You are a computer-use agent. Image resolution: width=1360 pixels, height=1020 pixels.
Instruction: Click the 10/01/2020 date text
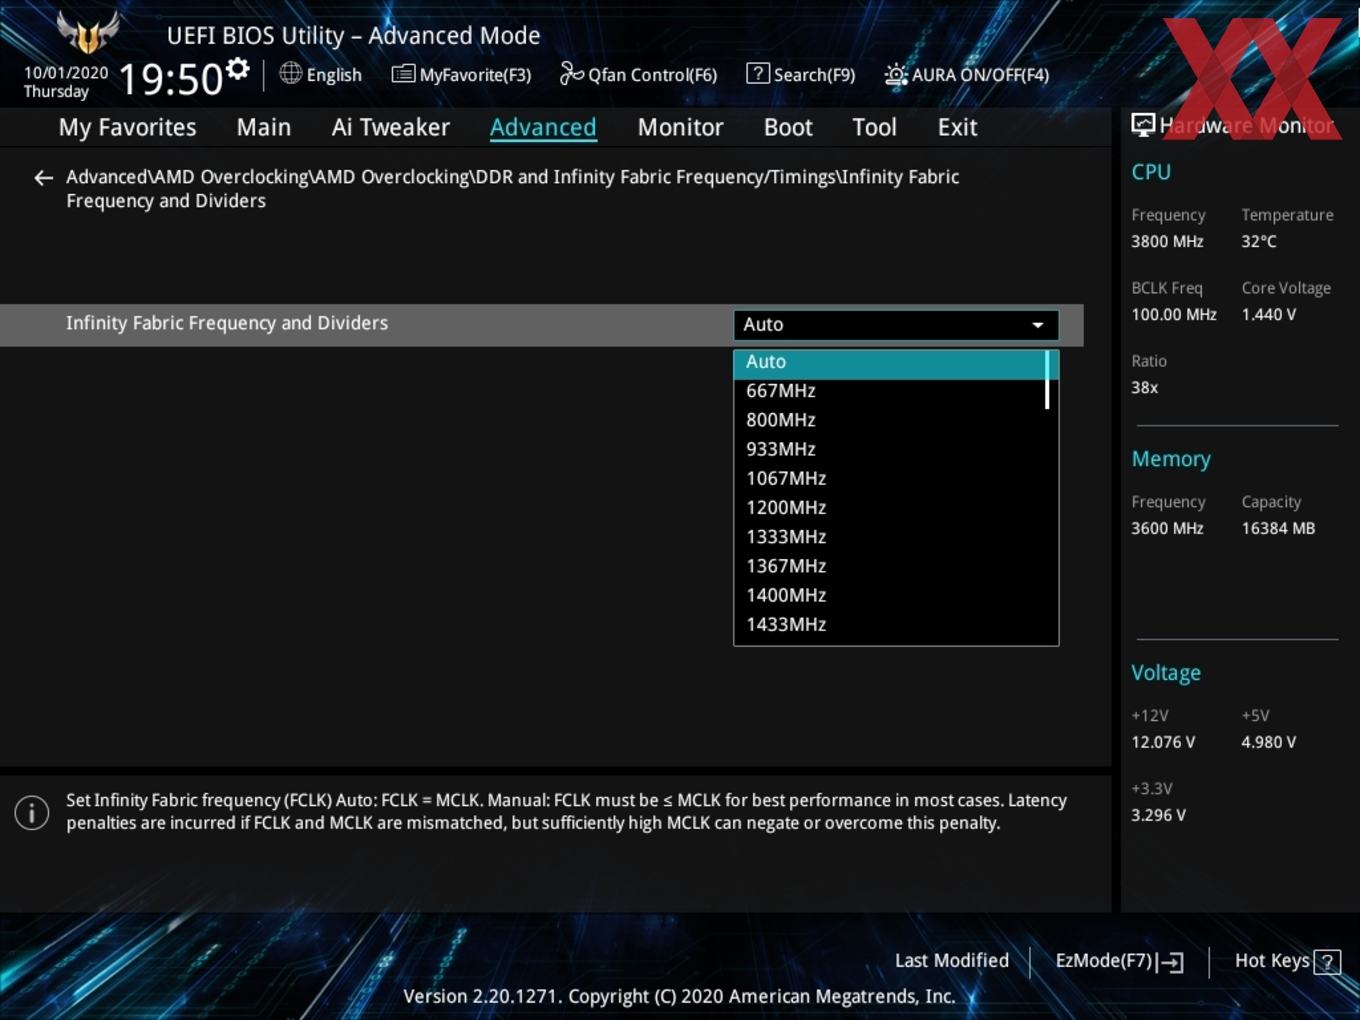(66, 73)
